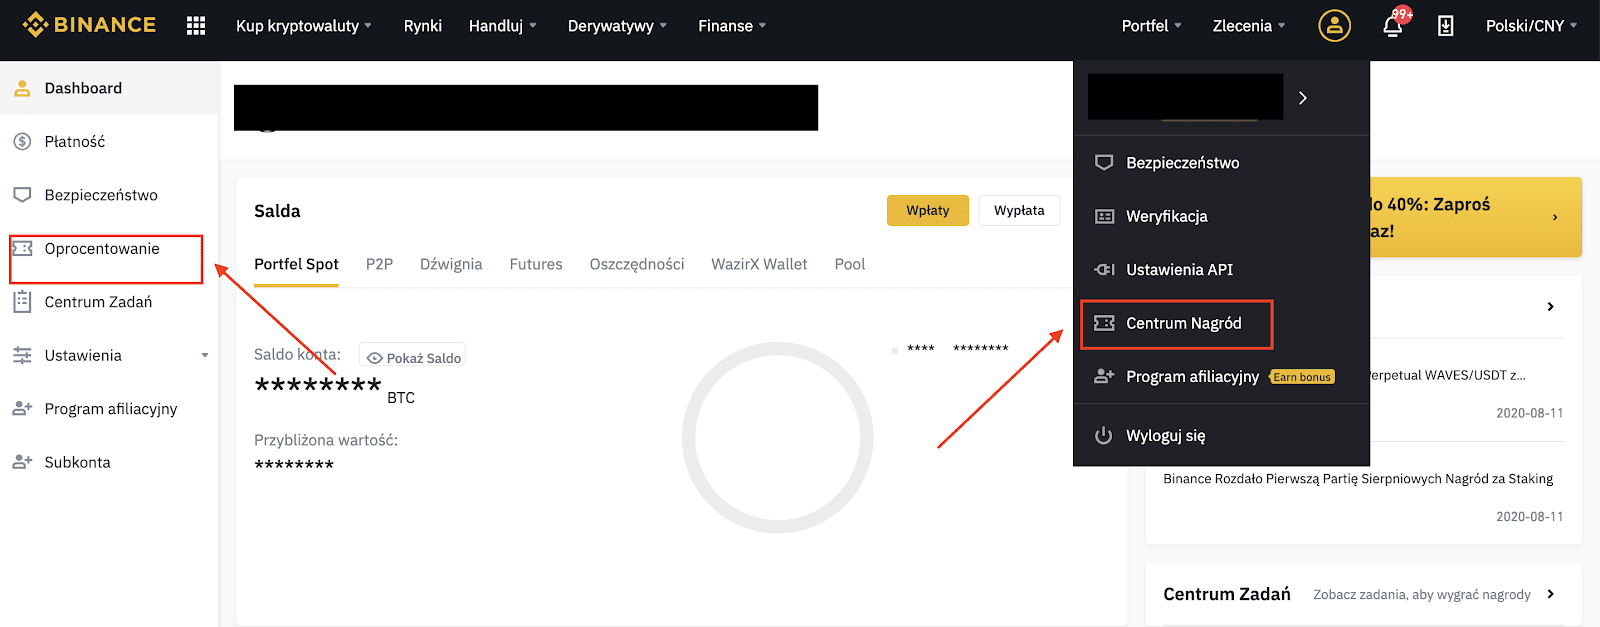
Task: Open the apps grid icon
Action: coord(196,26)
